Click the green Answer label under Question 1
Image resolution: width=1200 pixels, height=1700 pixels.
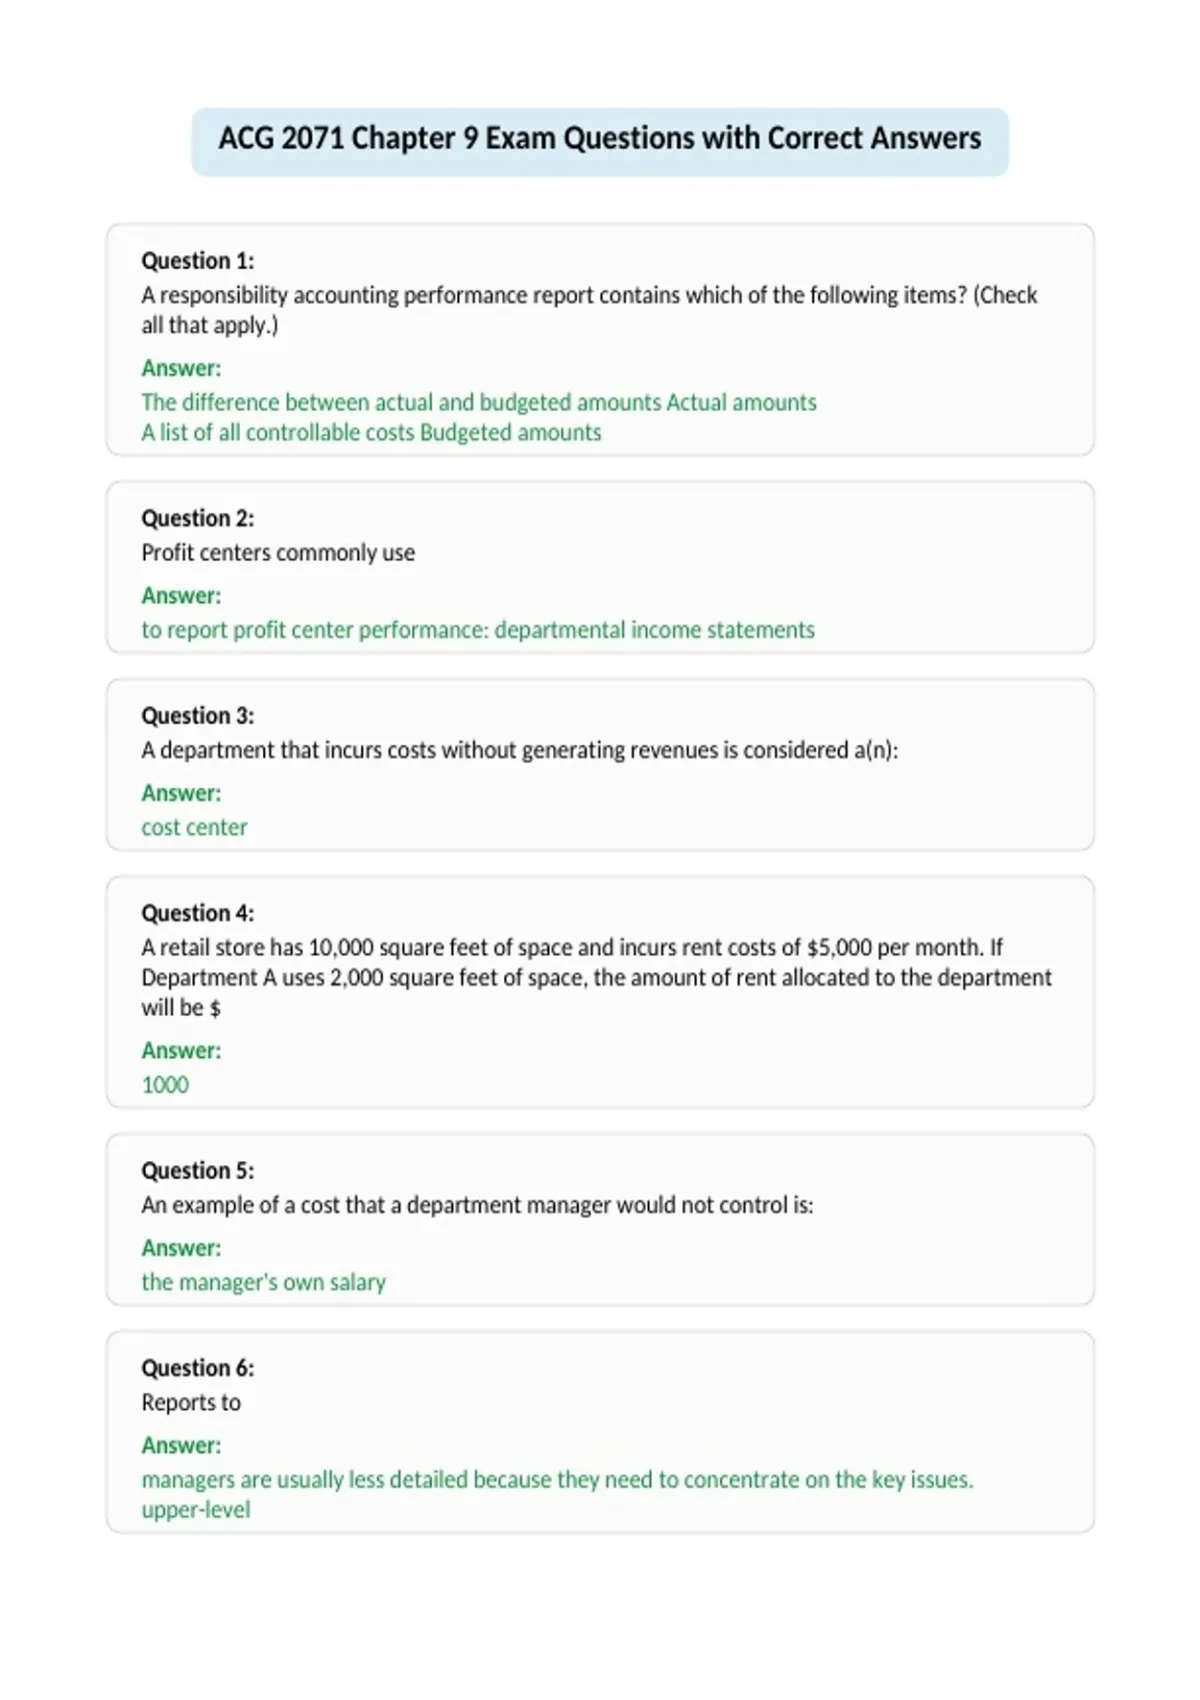(x=181, y=368)
